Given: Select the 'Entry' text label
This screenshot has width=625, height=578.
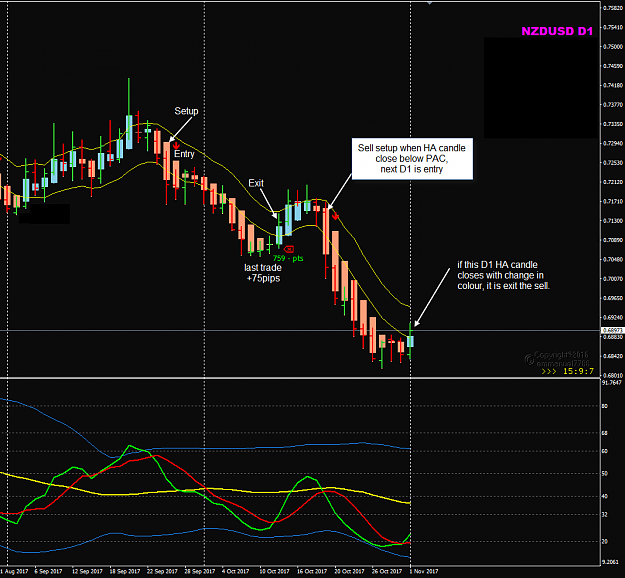Looking at the screenshot, I should (184, 154).
